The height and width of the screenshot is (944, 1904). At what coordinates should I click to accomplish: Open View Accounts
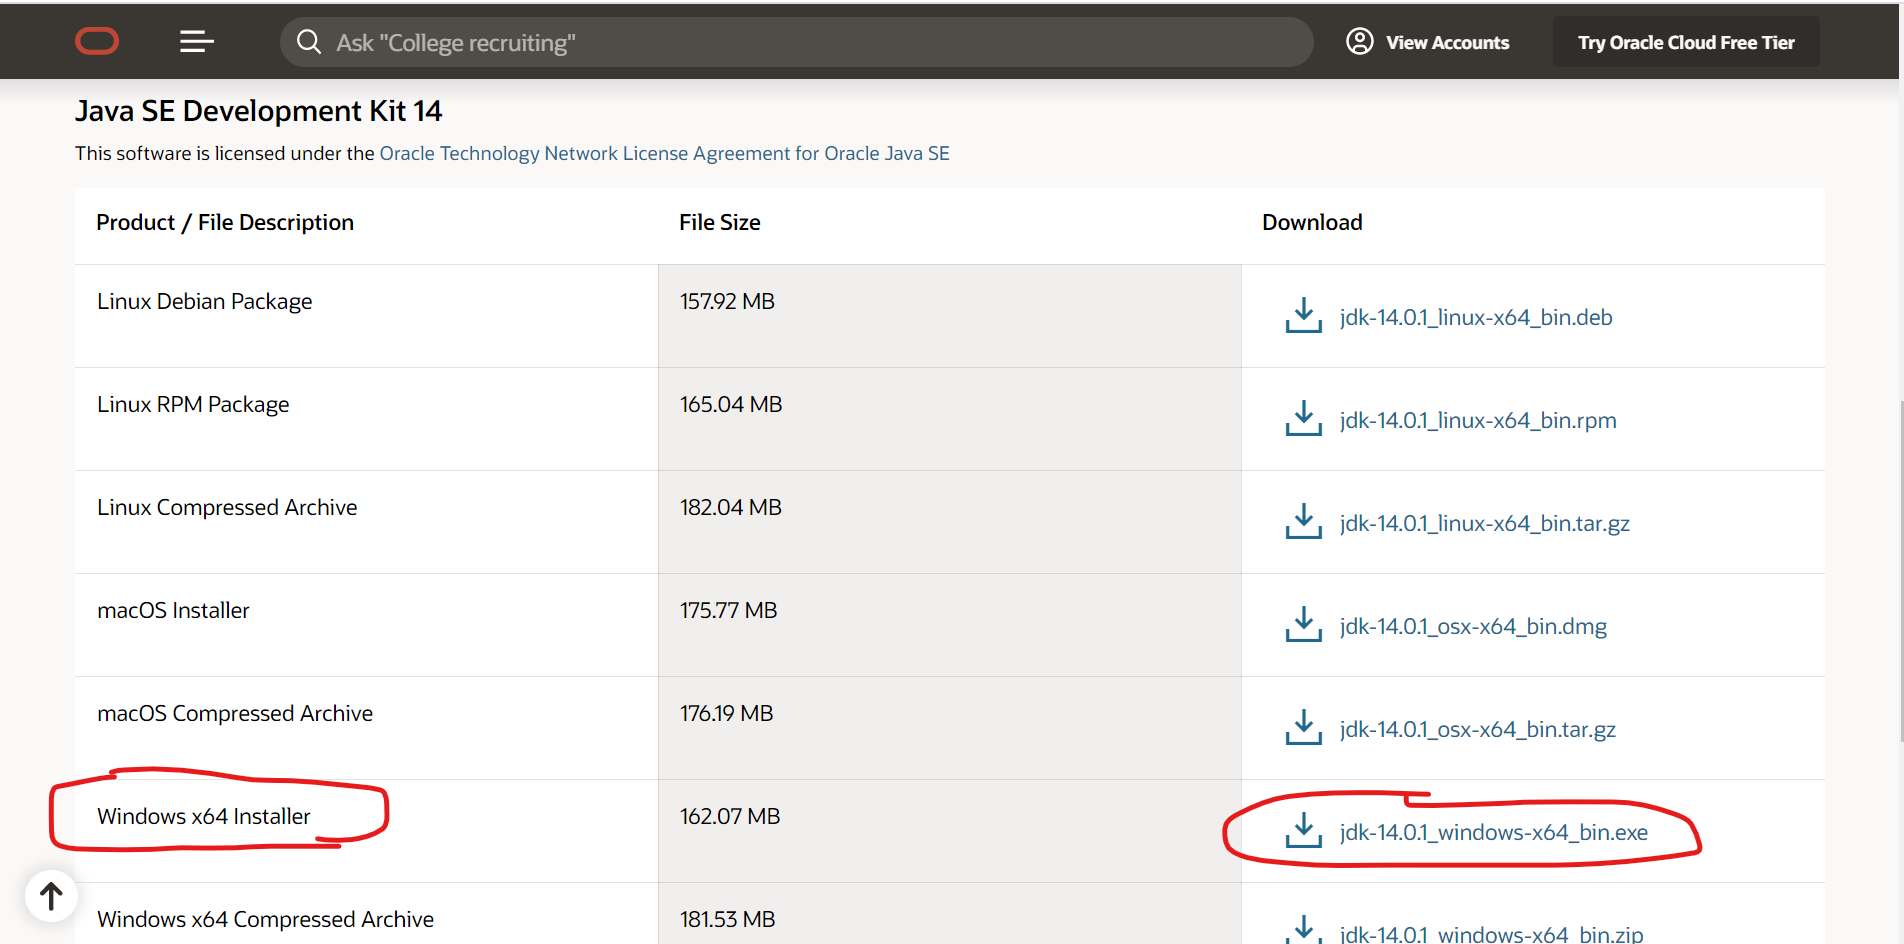[x=1427, y=42]
